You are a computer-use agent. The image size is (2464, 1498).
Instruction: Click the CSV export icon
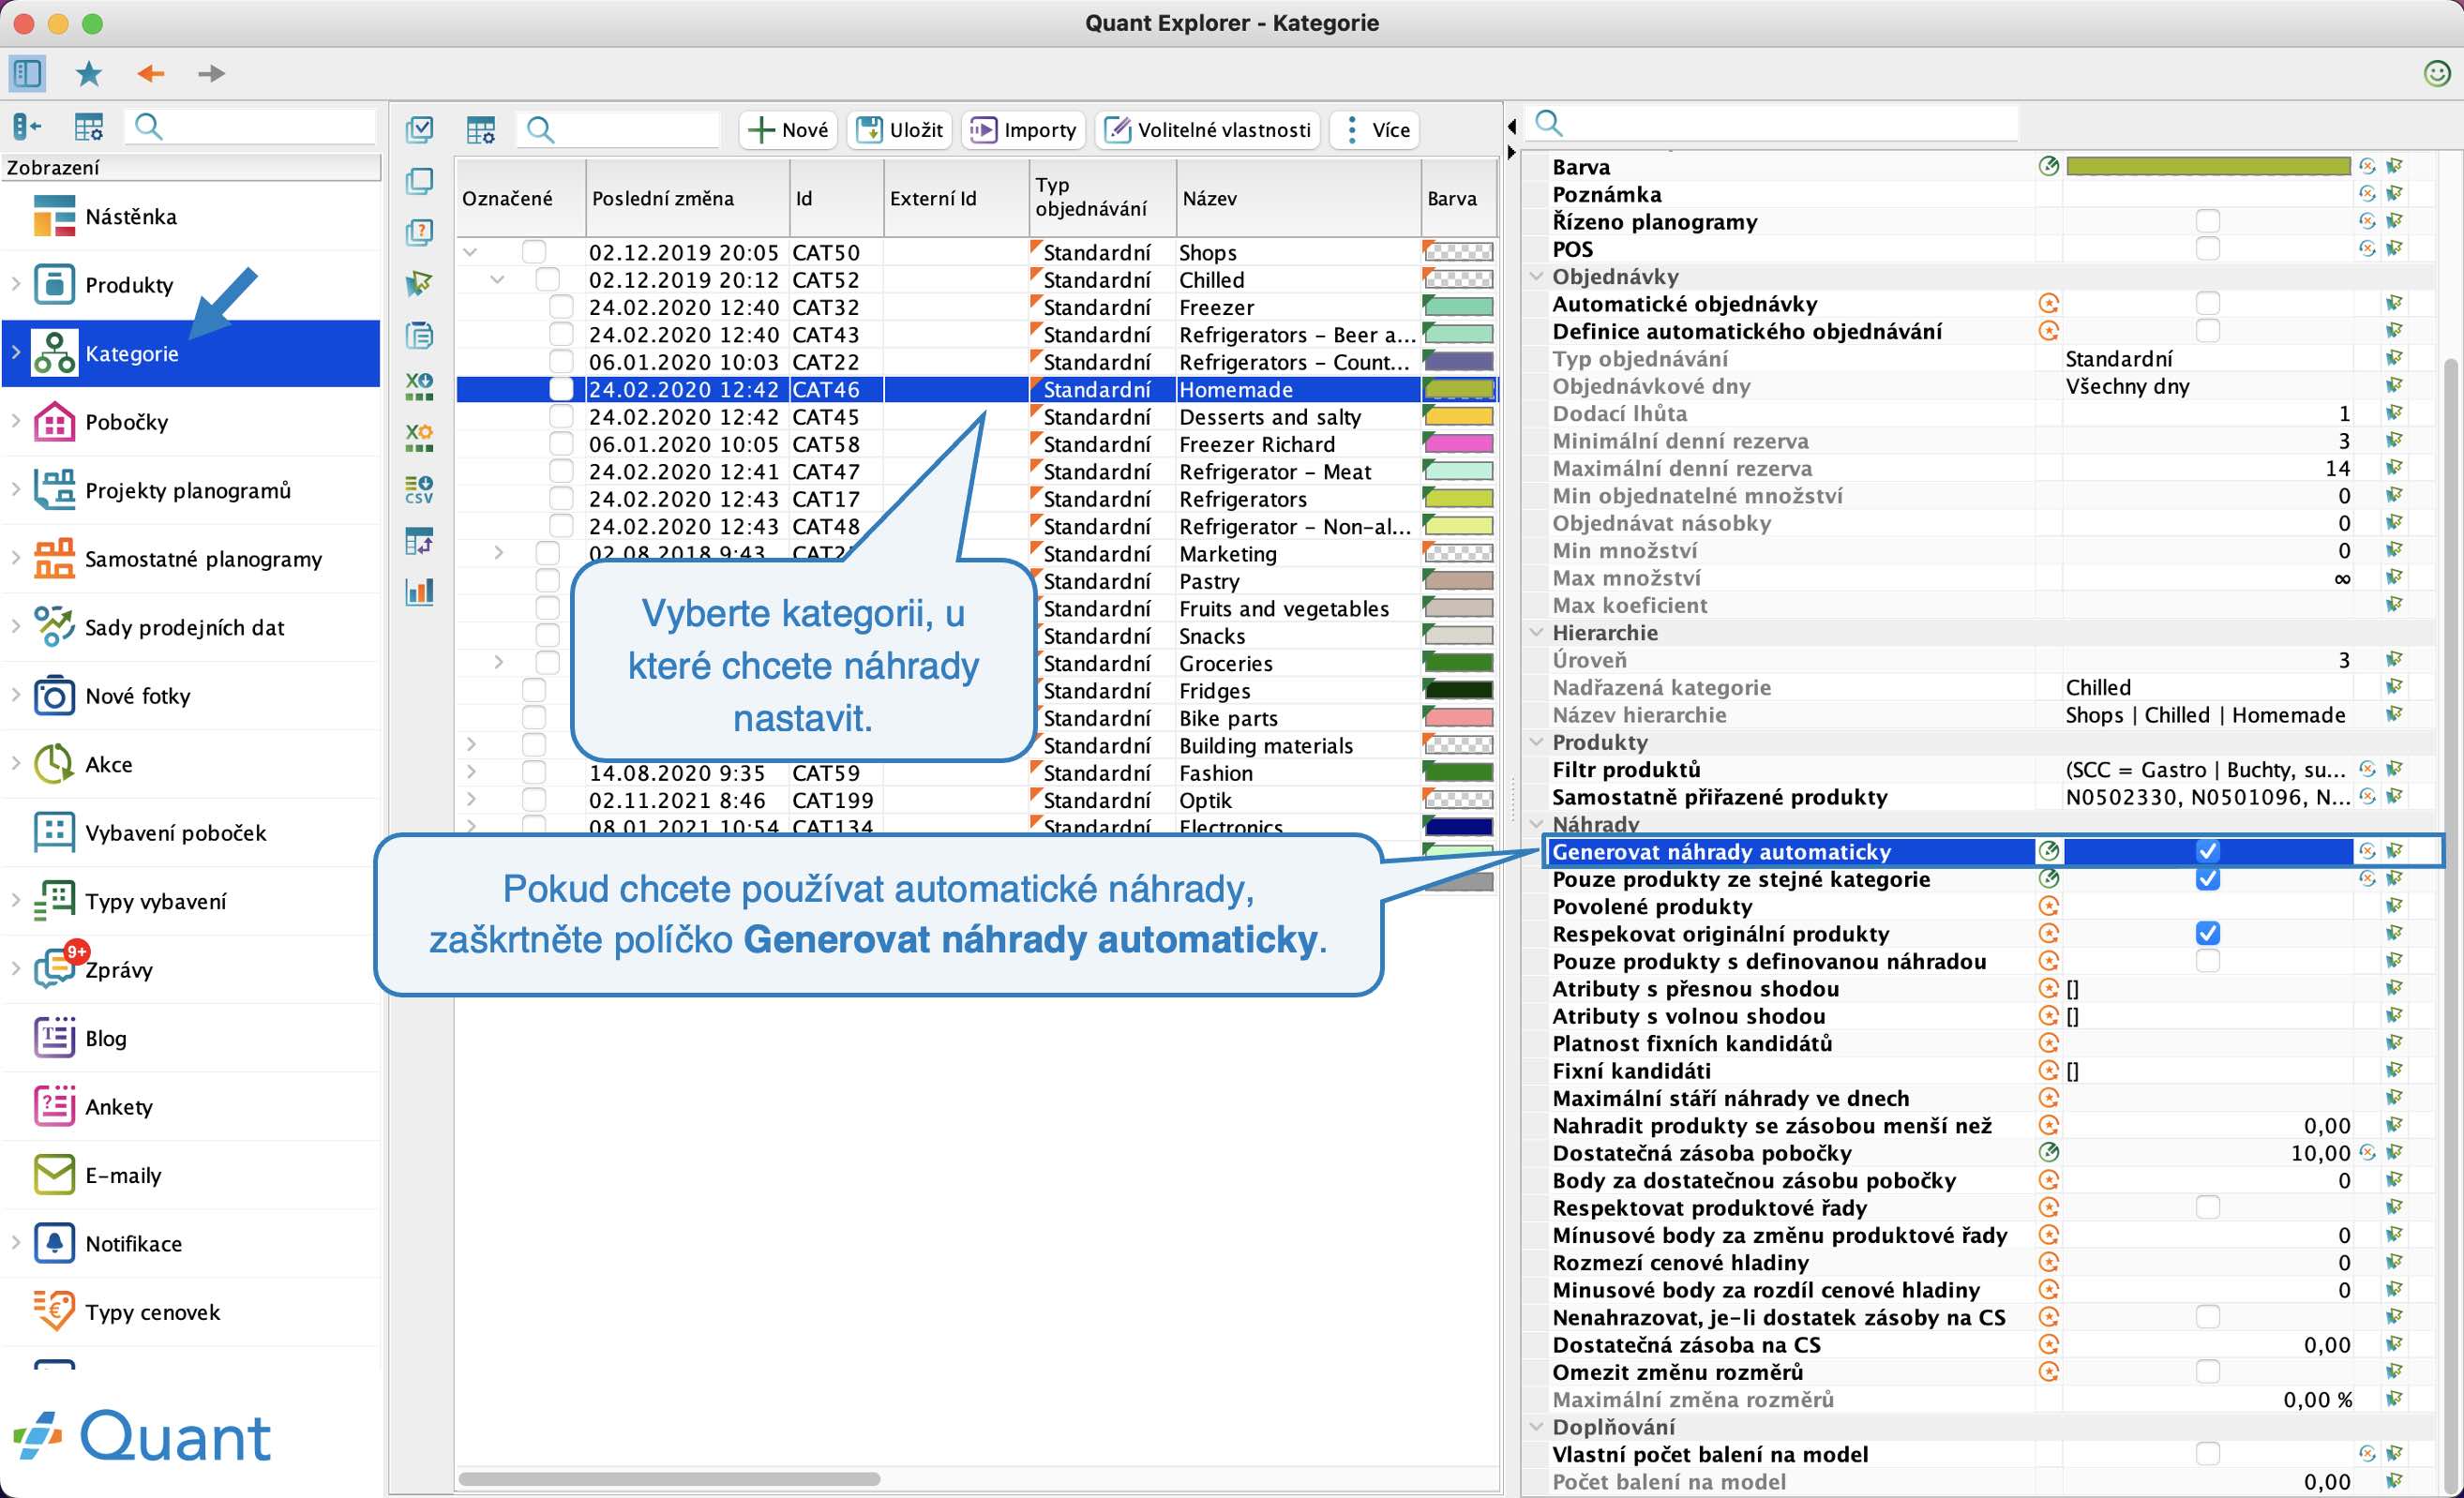click(x=420, y=489)
